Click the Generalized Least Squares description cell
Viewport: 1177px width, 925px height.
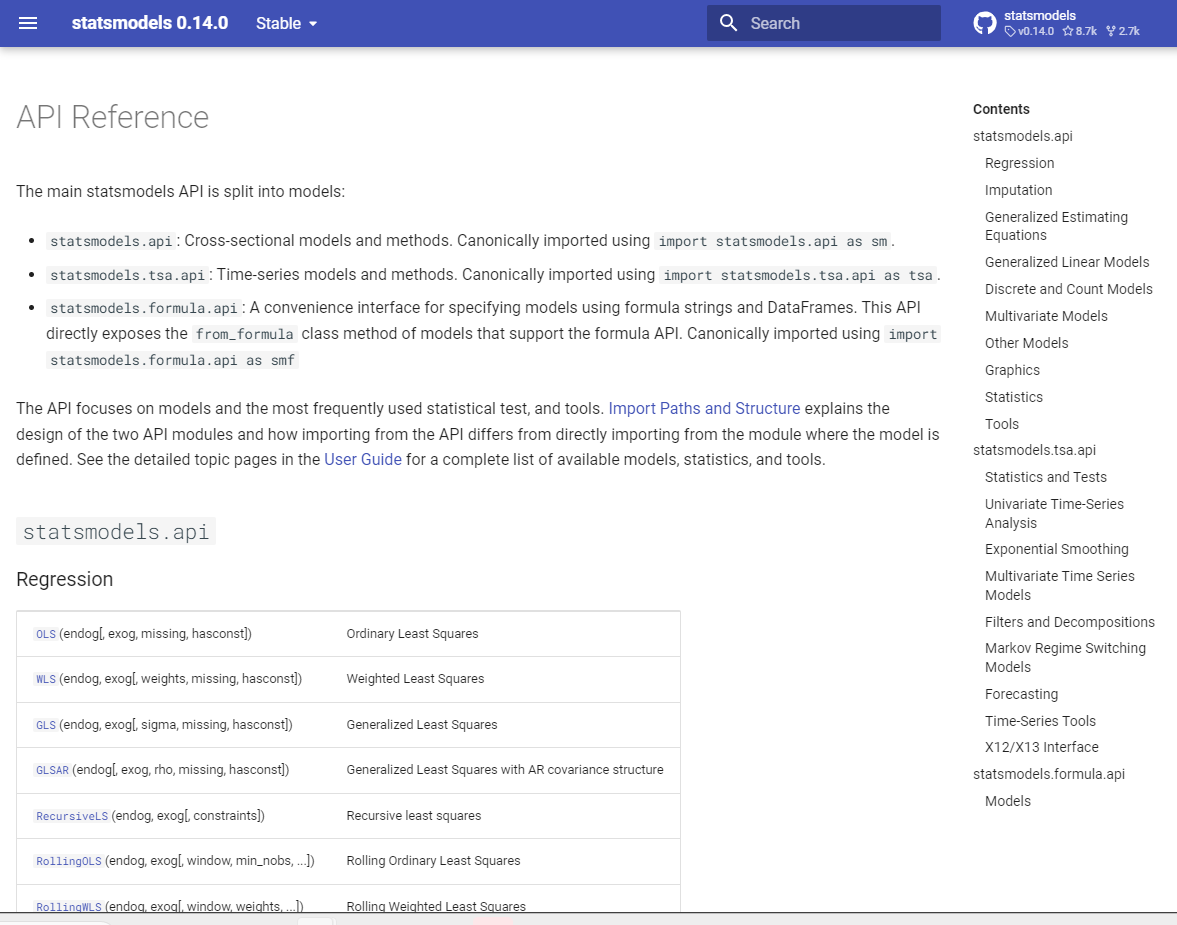422,725
